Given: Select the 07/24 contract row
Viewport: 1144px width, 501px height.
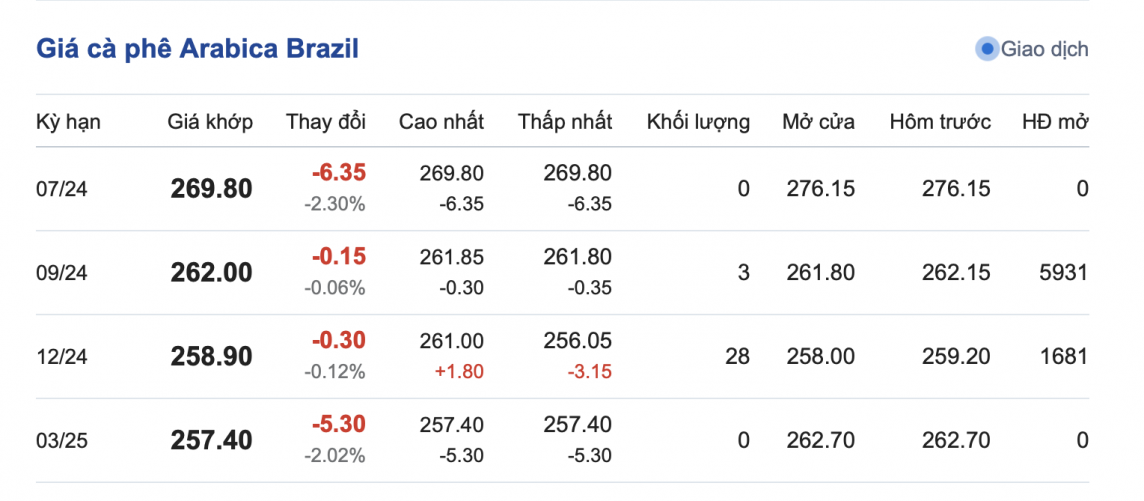Looking at the screenshot, I should pyautogui.click(x=62, y=189).
